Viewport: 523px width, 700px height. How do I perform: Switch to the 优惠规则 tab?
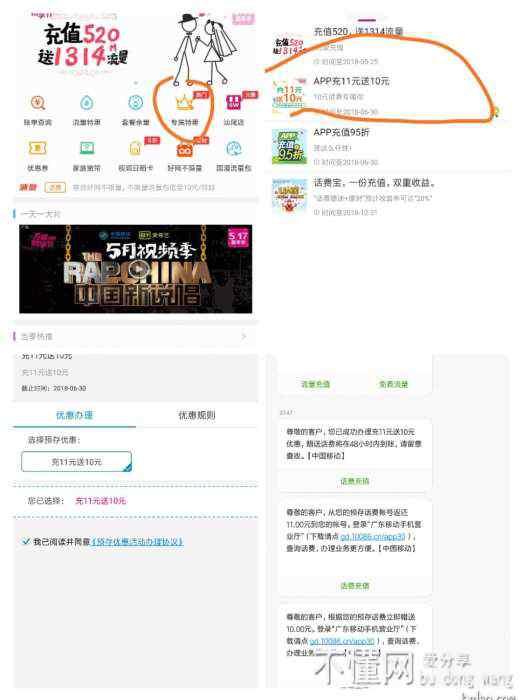pos(197,415)
